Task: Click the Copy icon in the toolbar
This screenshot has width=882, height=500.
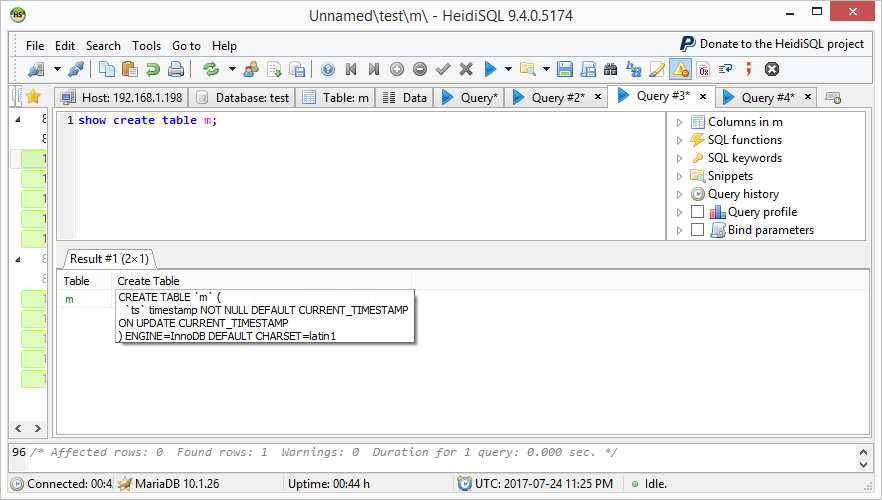Action: click(x=107, y=69)
